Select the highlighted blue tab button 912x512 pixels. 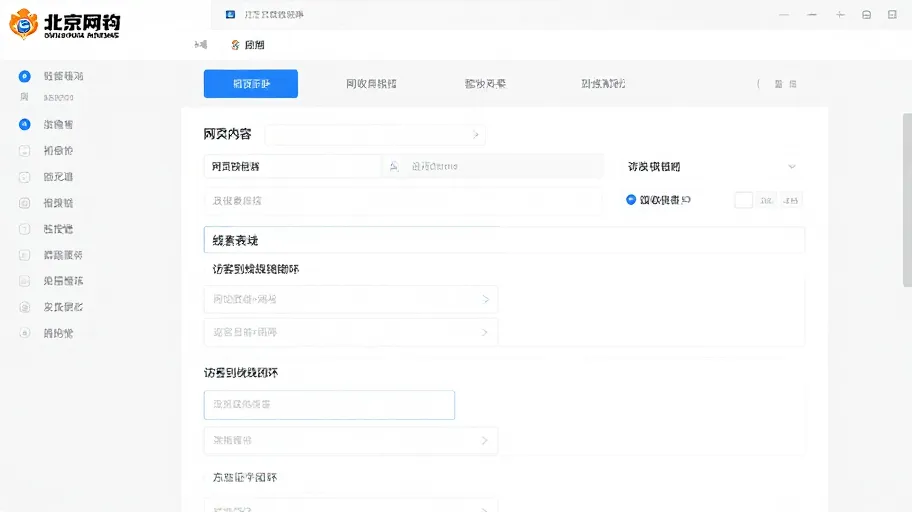pos(251,84)
